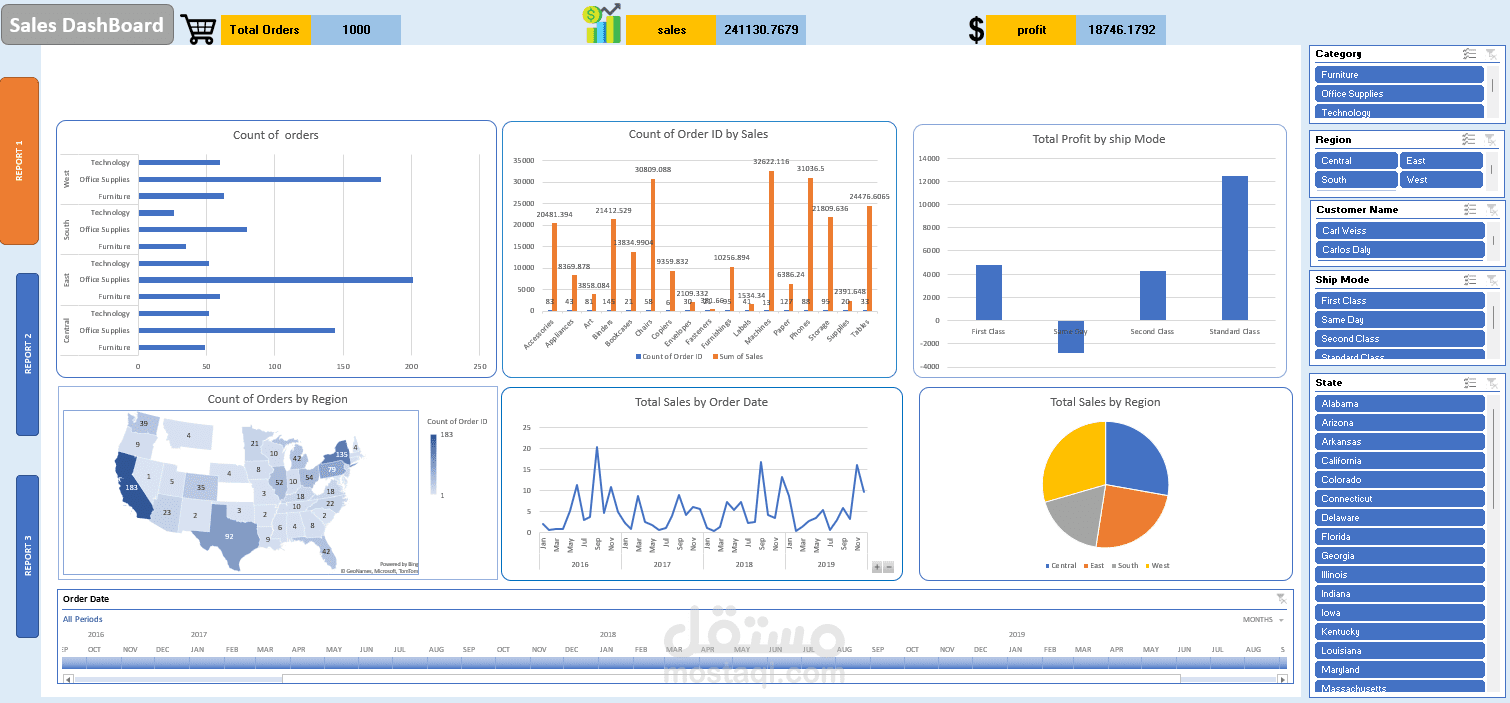Click the multi-select icon on the State slicer
Viewport: 1510px width, 703px height.
coord(1469,382)
